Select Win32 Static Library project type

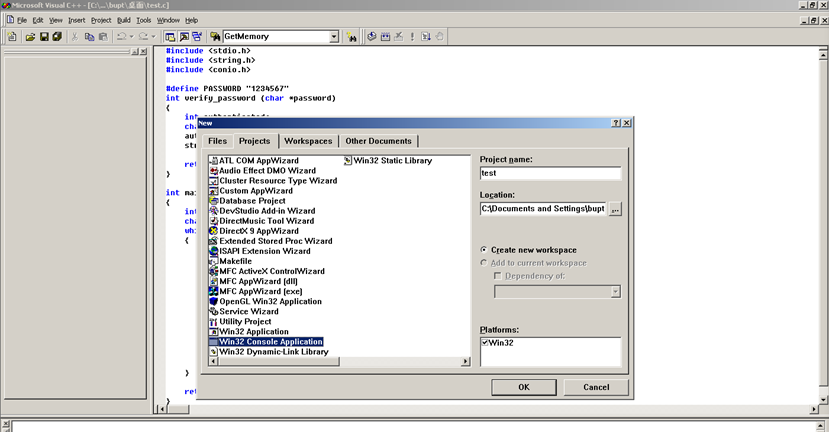coord(392,160)
